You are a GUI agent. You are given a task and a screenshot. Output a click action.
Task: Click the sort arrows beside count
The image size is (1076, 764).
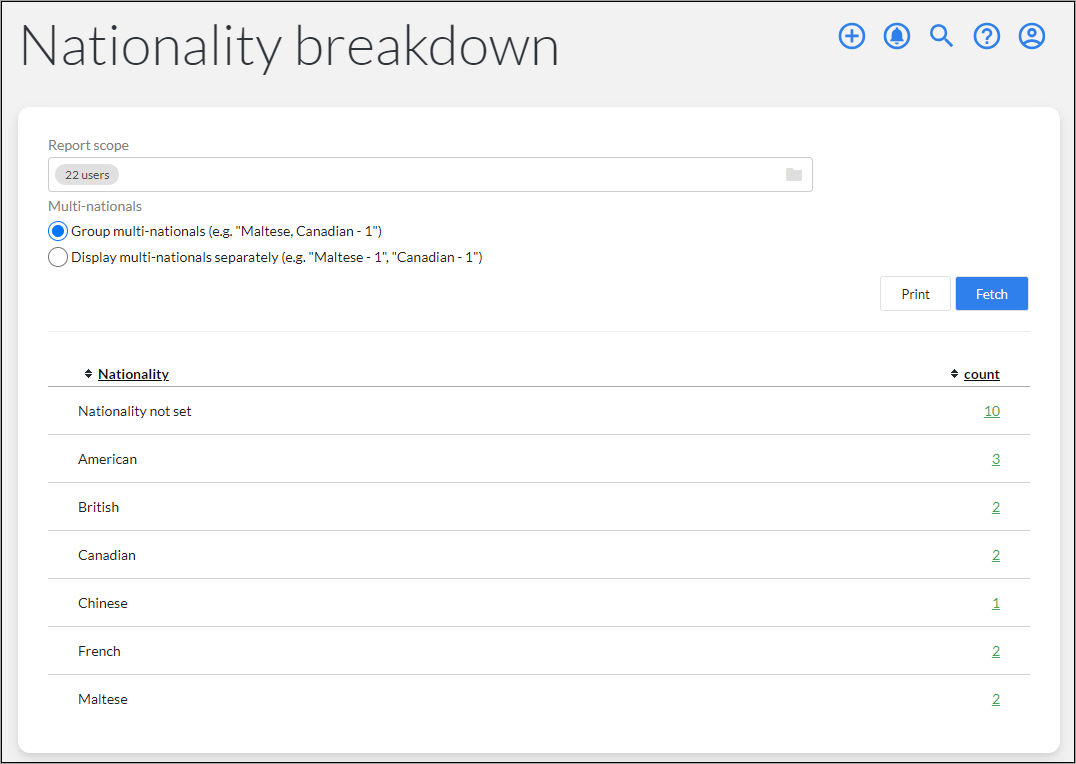coord(955,374)
